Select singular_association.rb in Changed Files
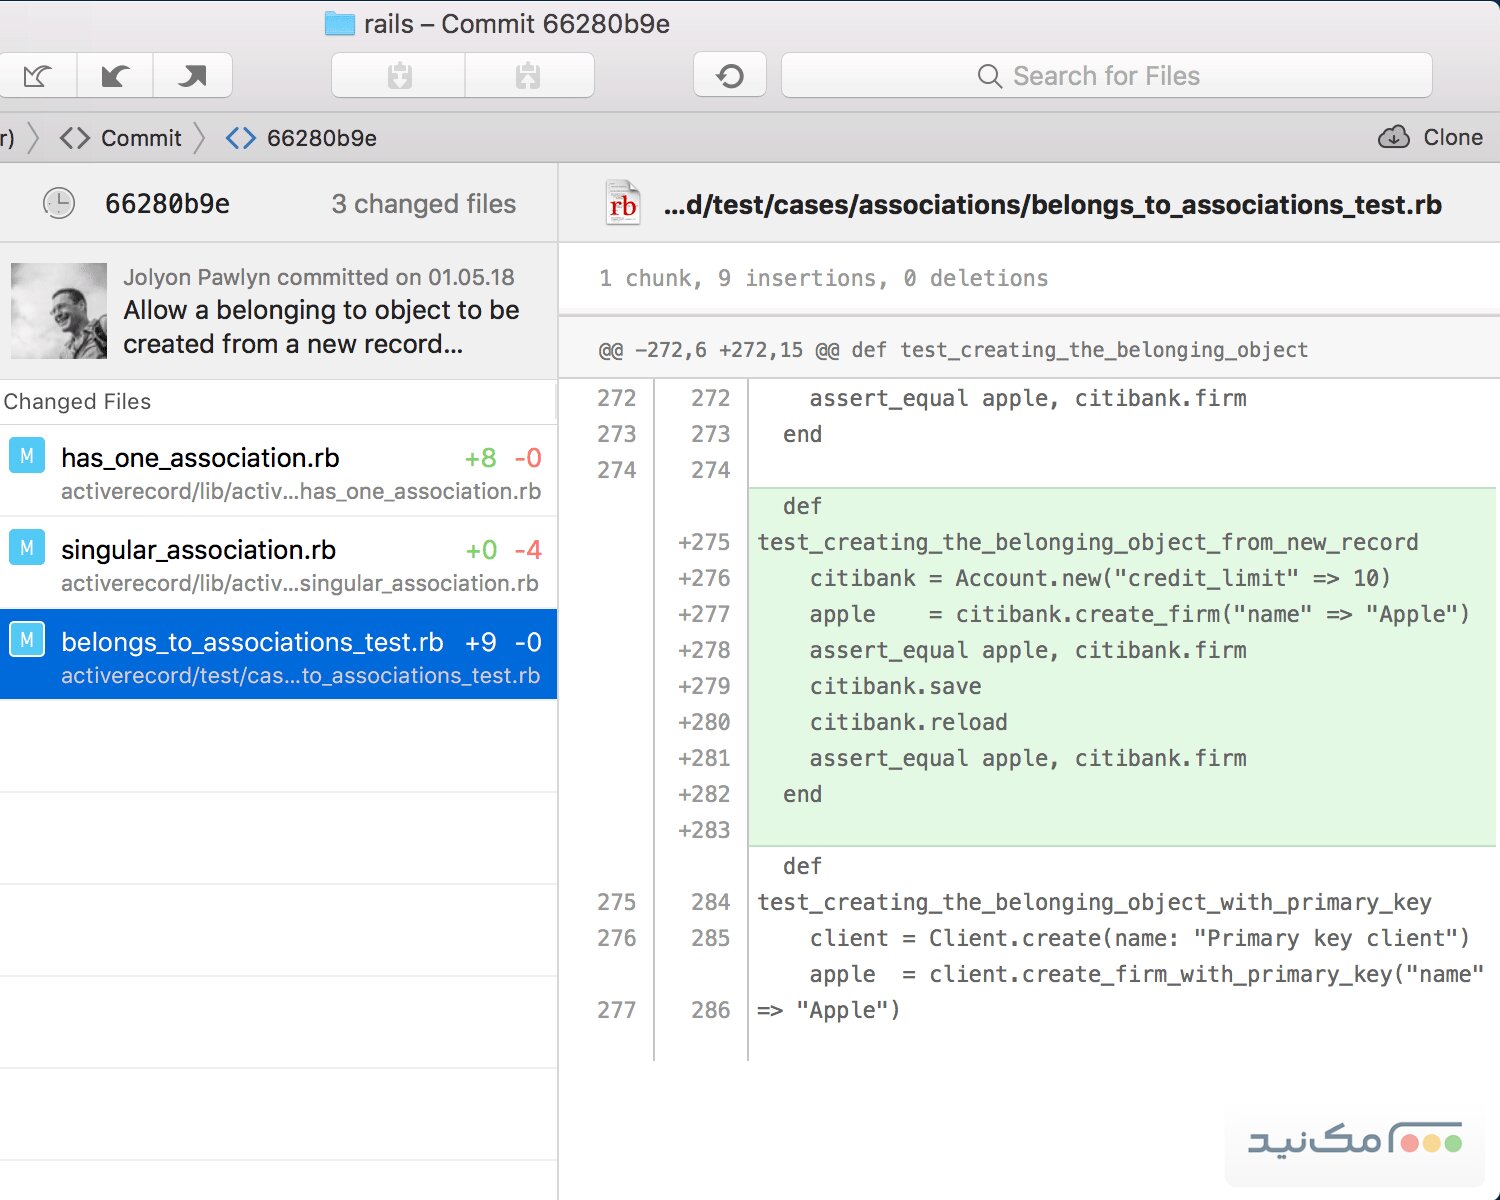 point(198,550)
